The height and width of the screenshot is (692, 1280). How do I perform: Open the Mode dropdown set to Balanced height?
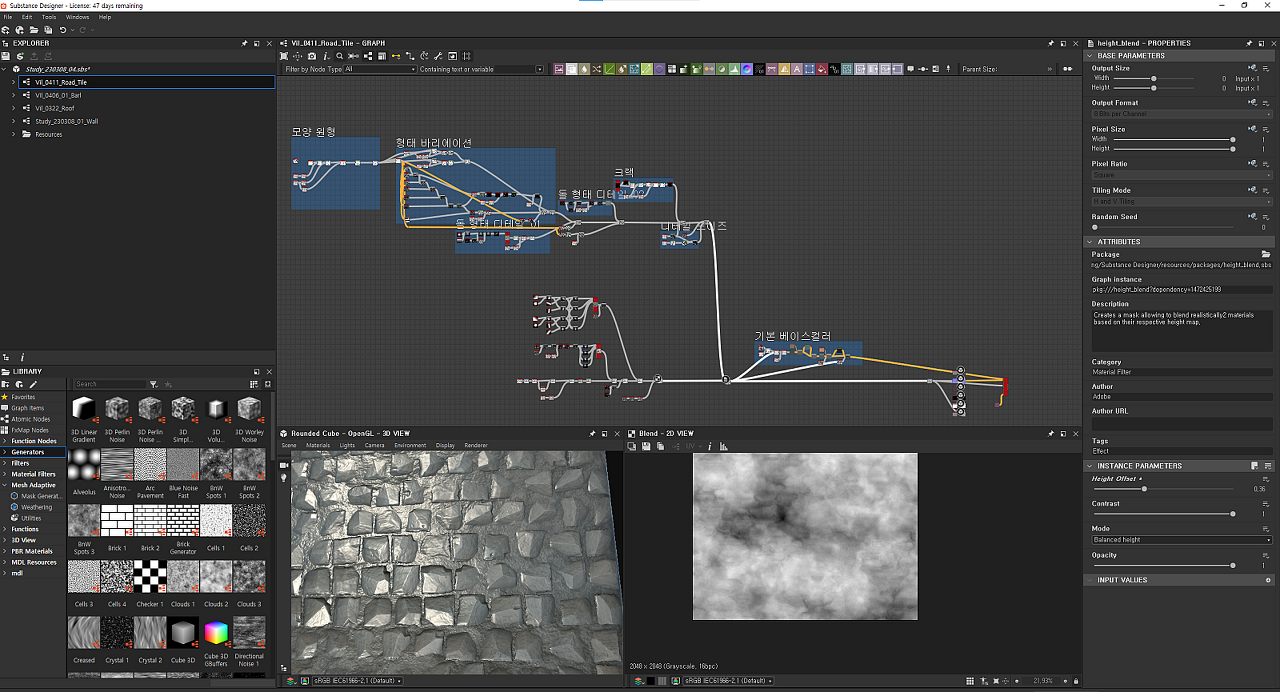(x=1181, y=540)
